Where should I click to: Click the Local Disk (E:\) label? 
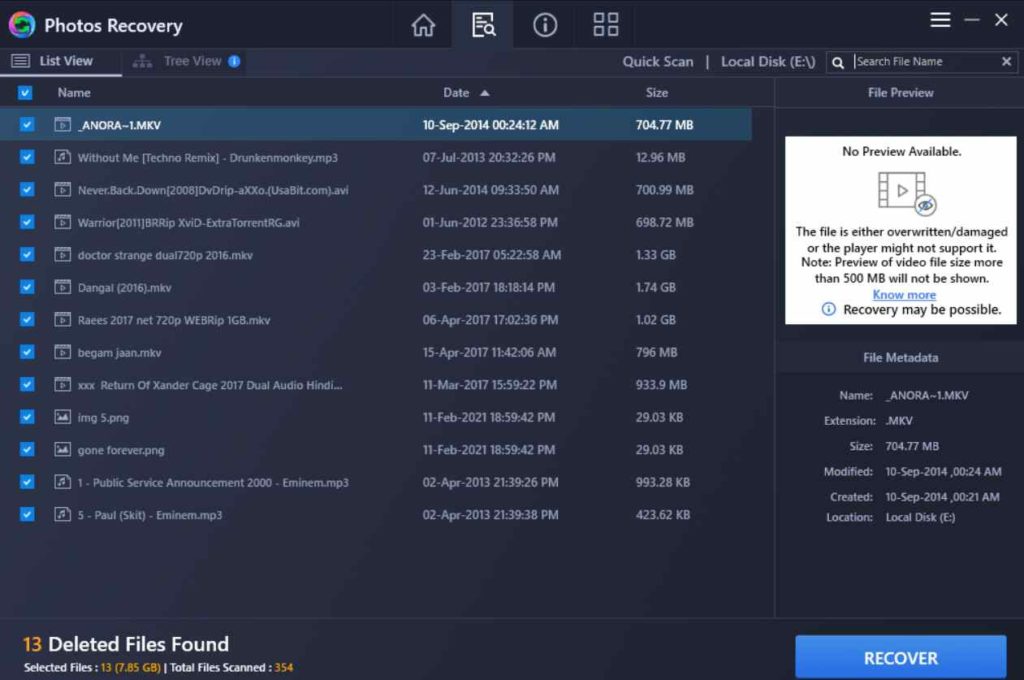point(768,61)
